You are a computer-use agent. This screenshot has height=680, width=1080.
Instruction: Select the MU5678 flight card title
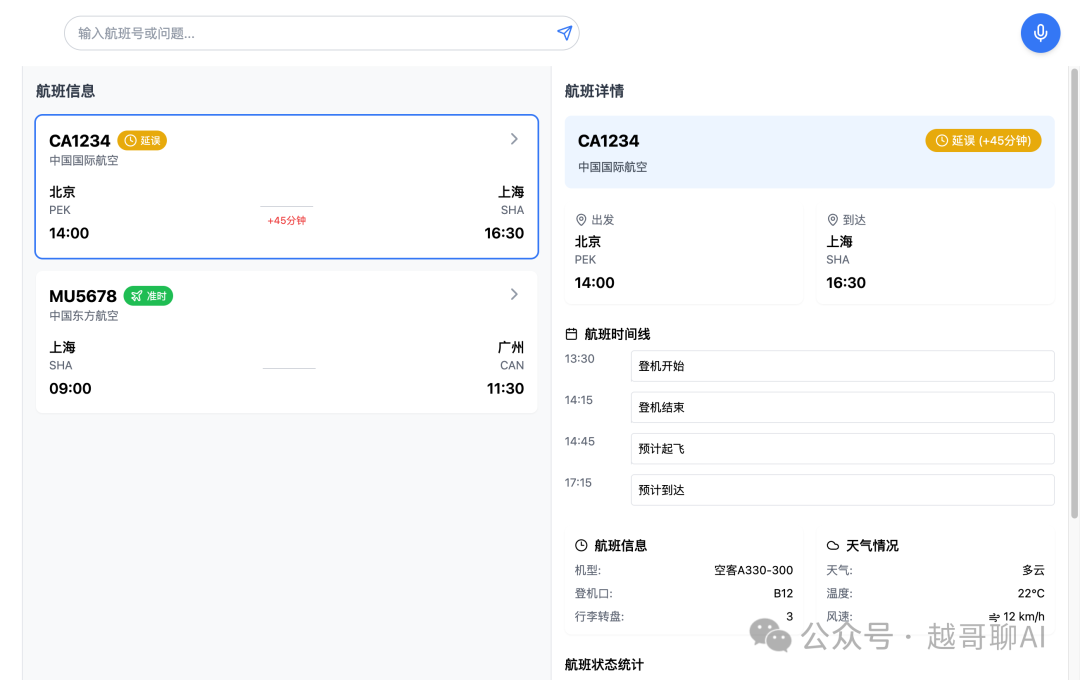[83, 296]
